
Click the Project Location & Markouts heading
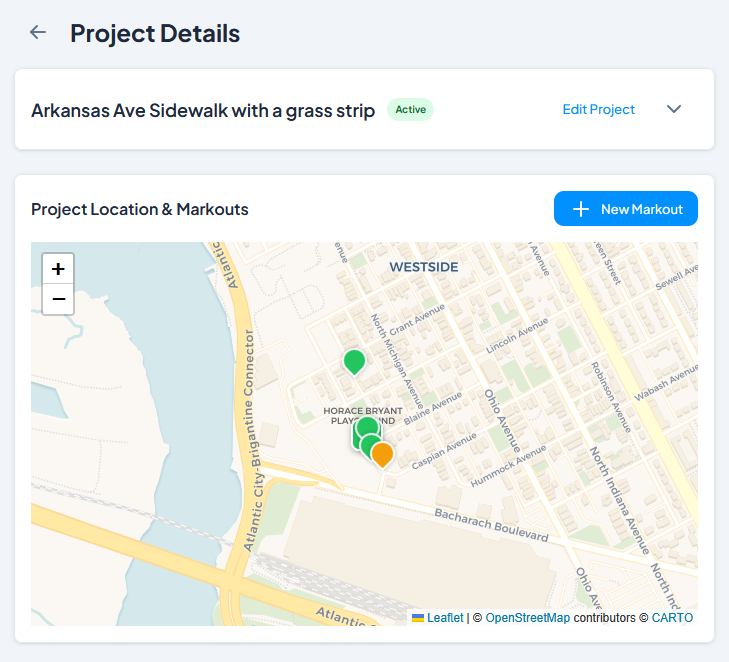(x=140, y=209)
